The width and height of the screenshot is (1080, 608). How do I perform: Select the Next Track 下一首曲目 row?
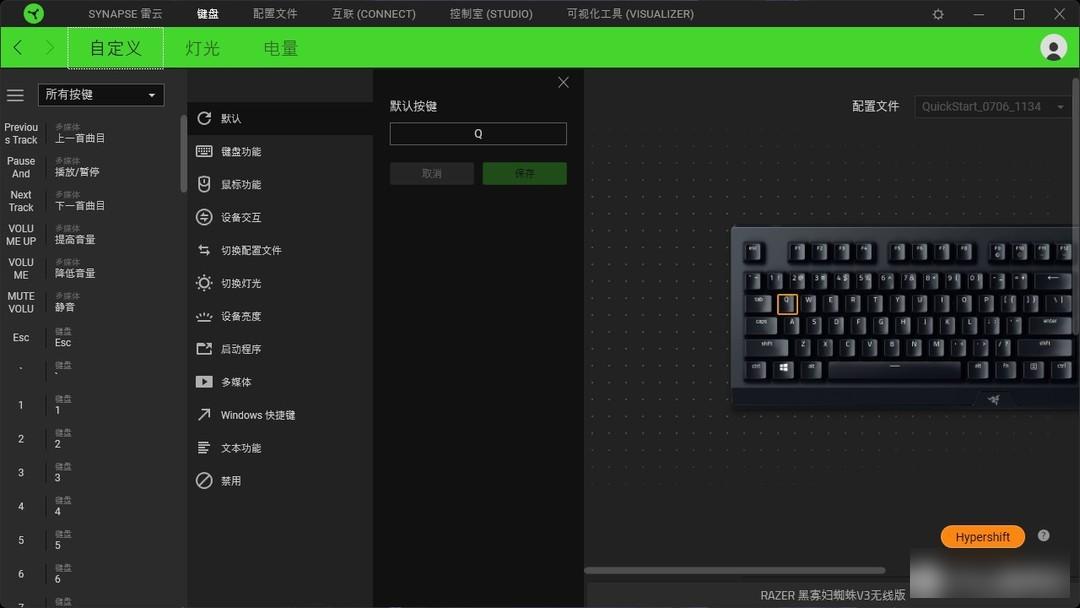(x=92, y=201)
